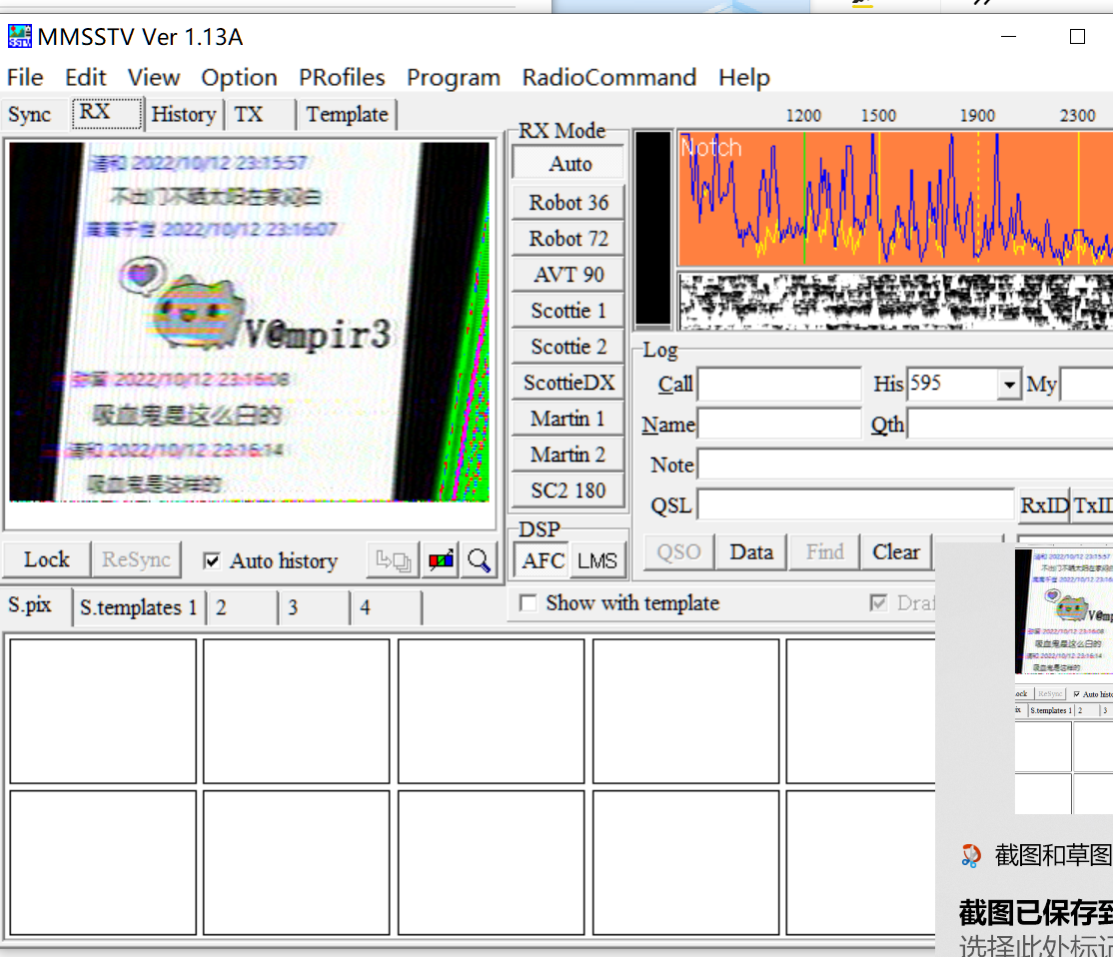Screen dimensions: 1113x957
Task: Open the RadioCommand menu
Action: pyautogui.click(x=608, y=78)
